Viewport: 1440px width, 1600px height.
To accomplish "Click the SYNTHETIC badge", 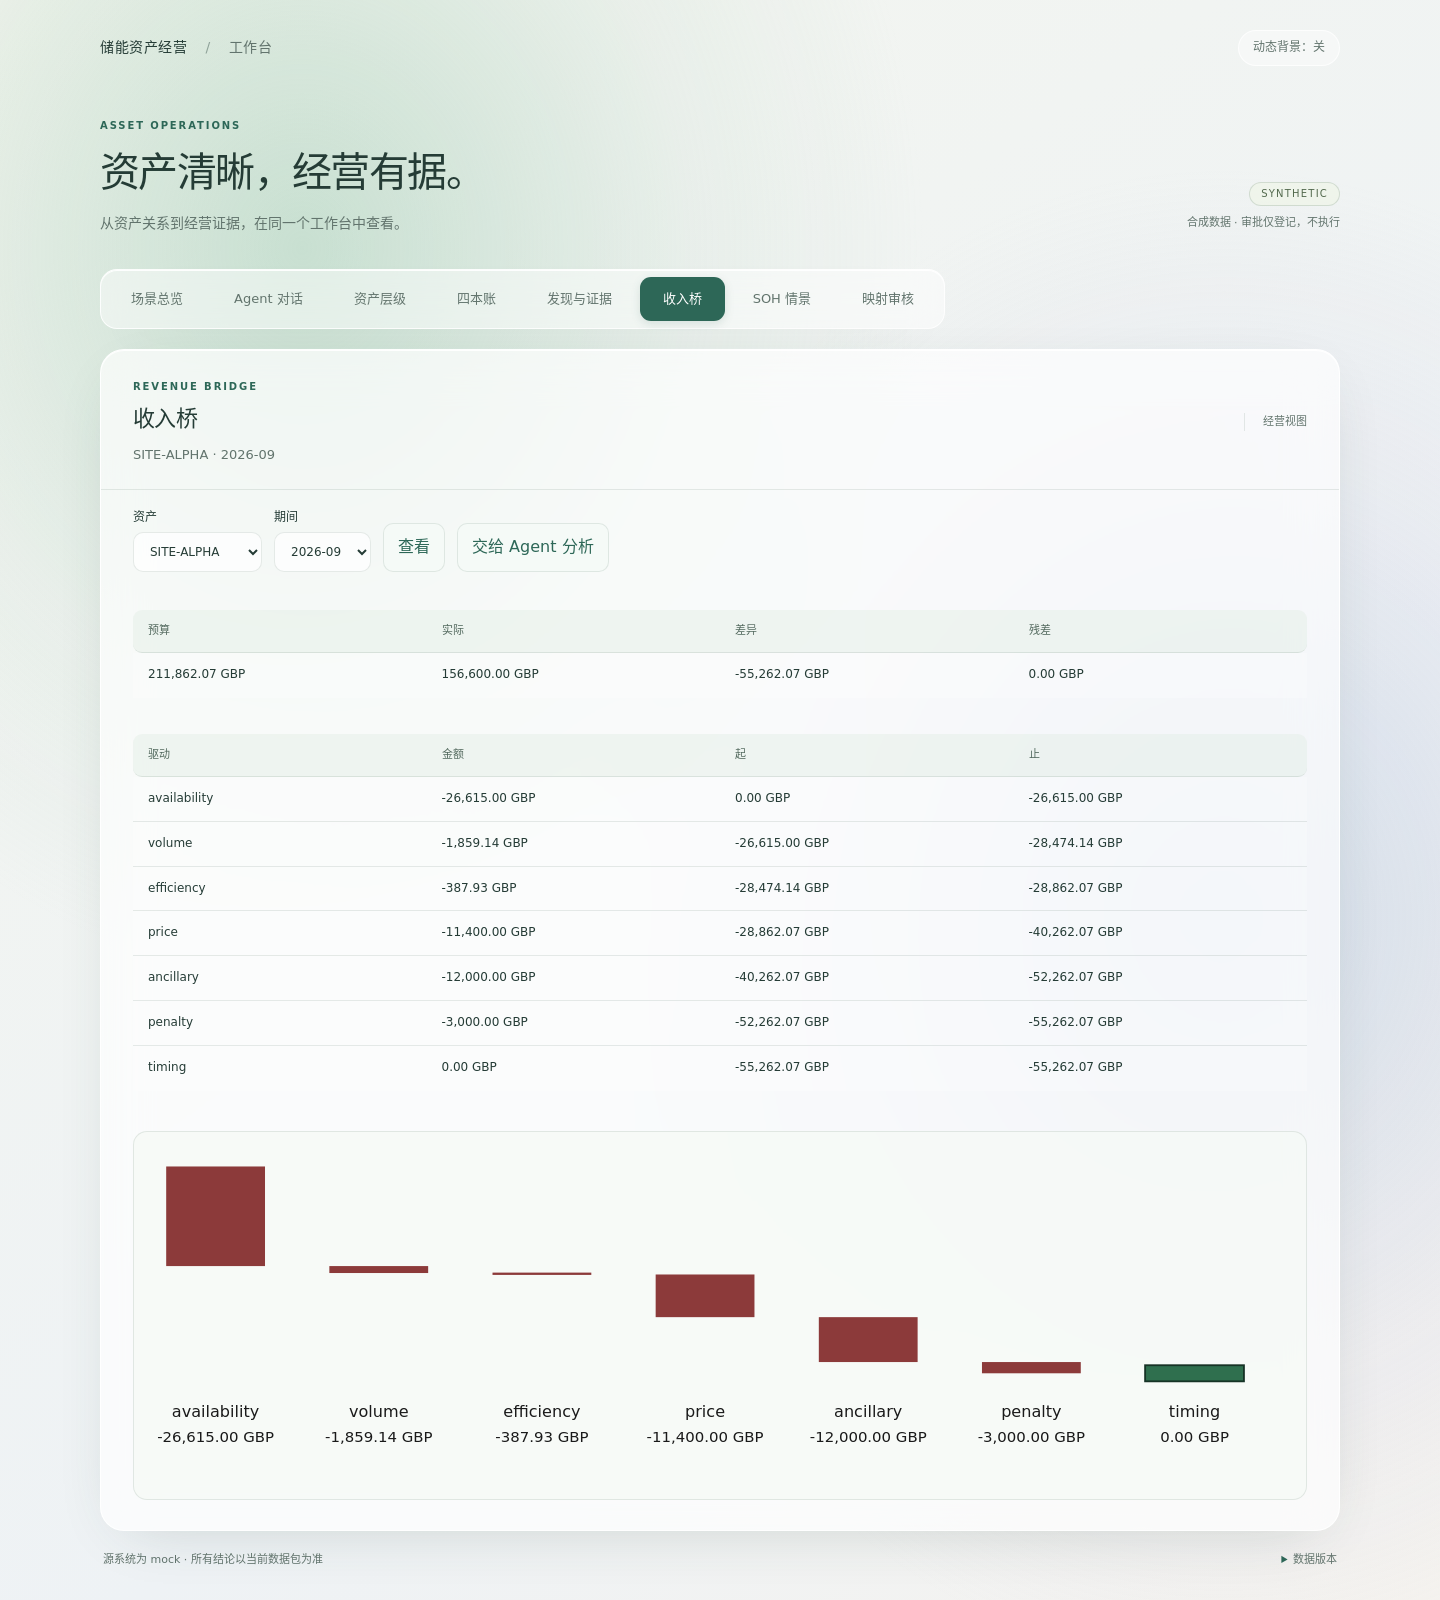I will coord(1294,194).
